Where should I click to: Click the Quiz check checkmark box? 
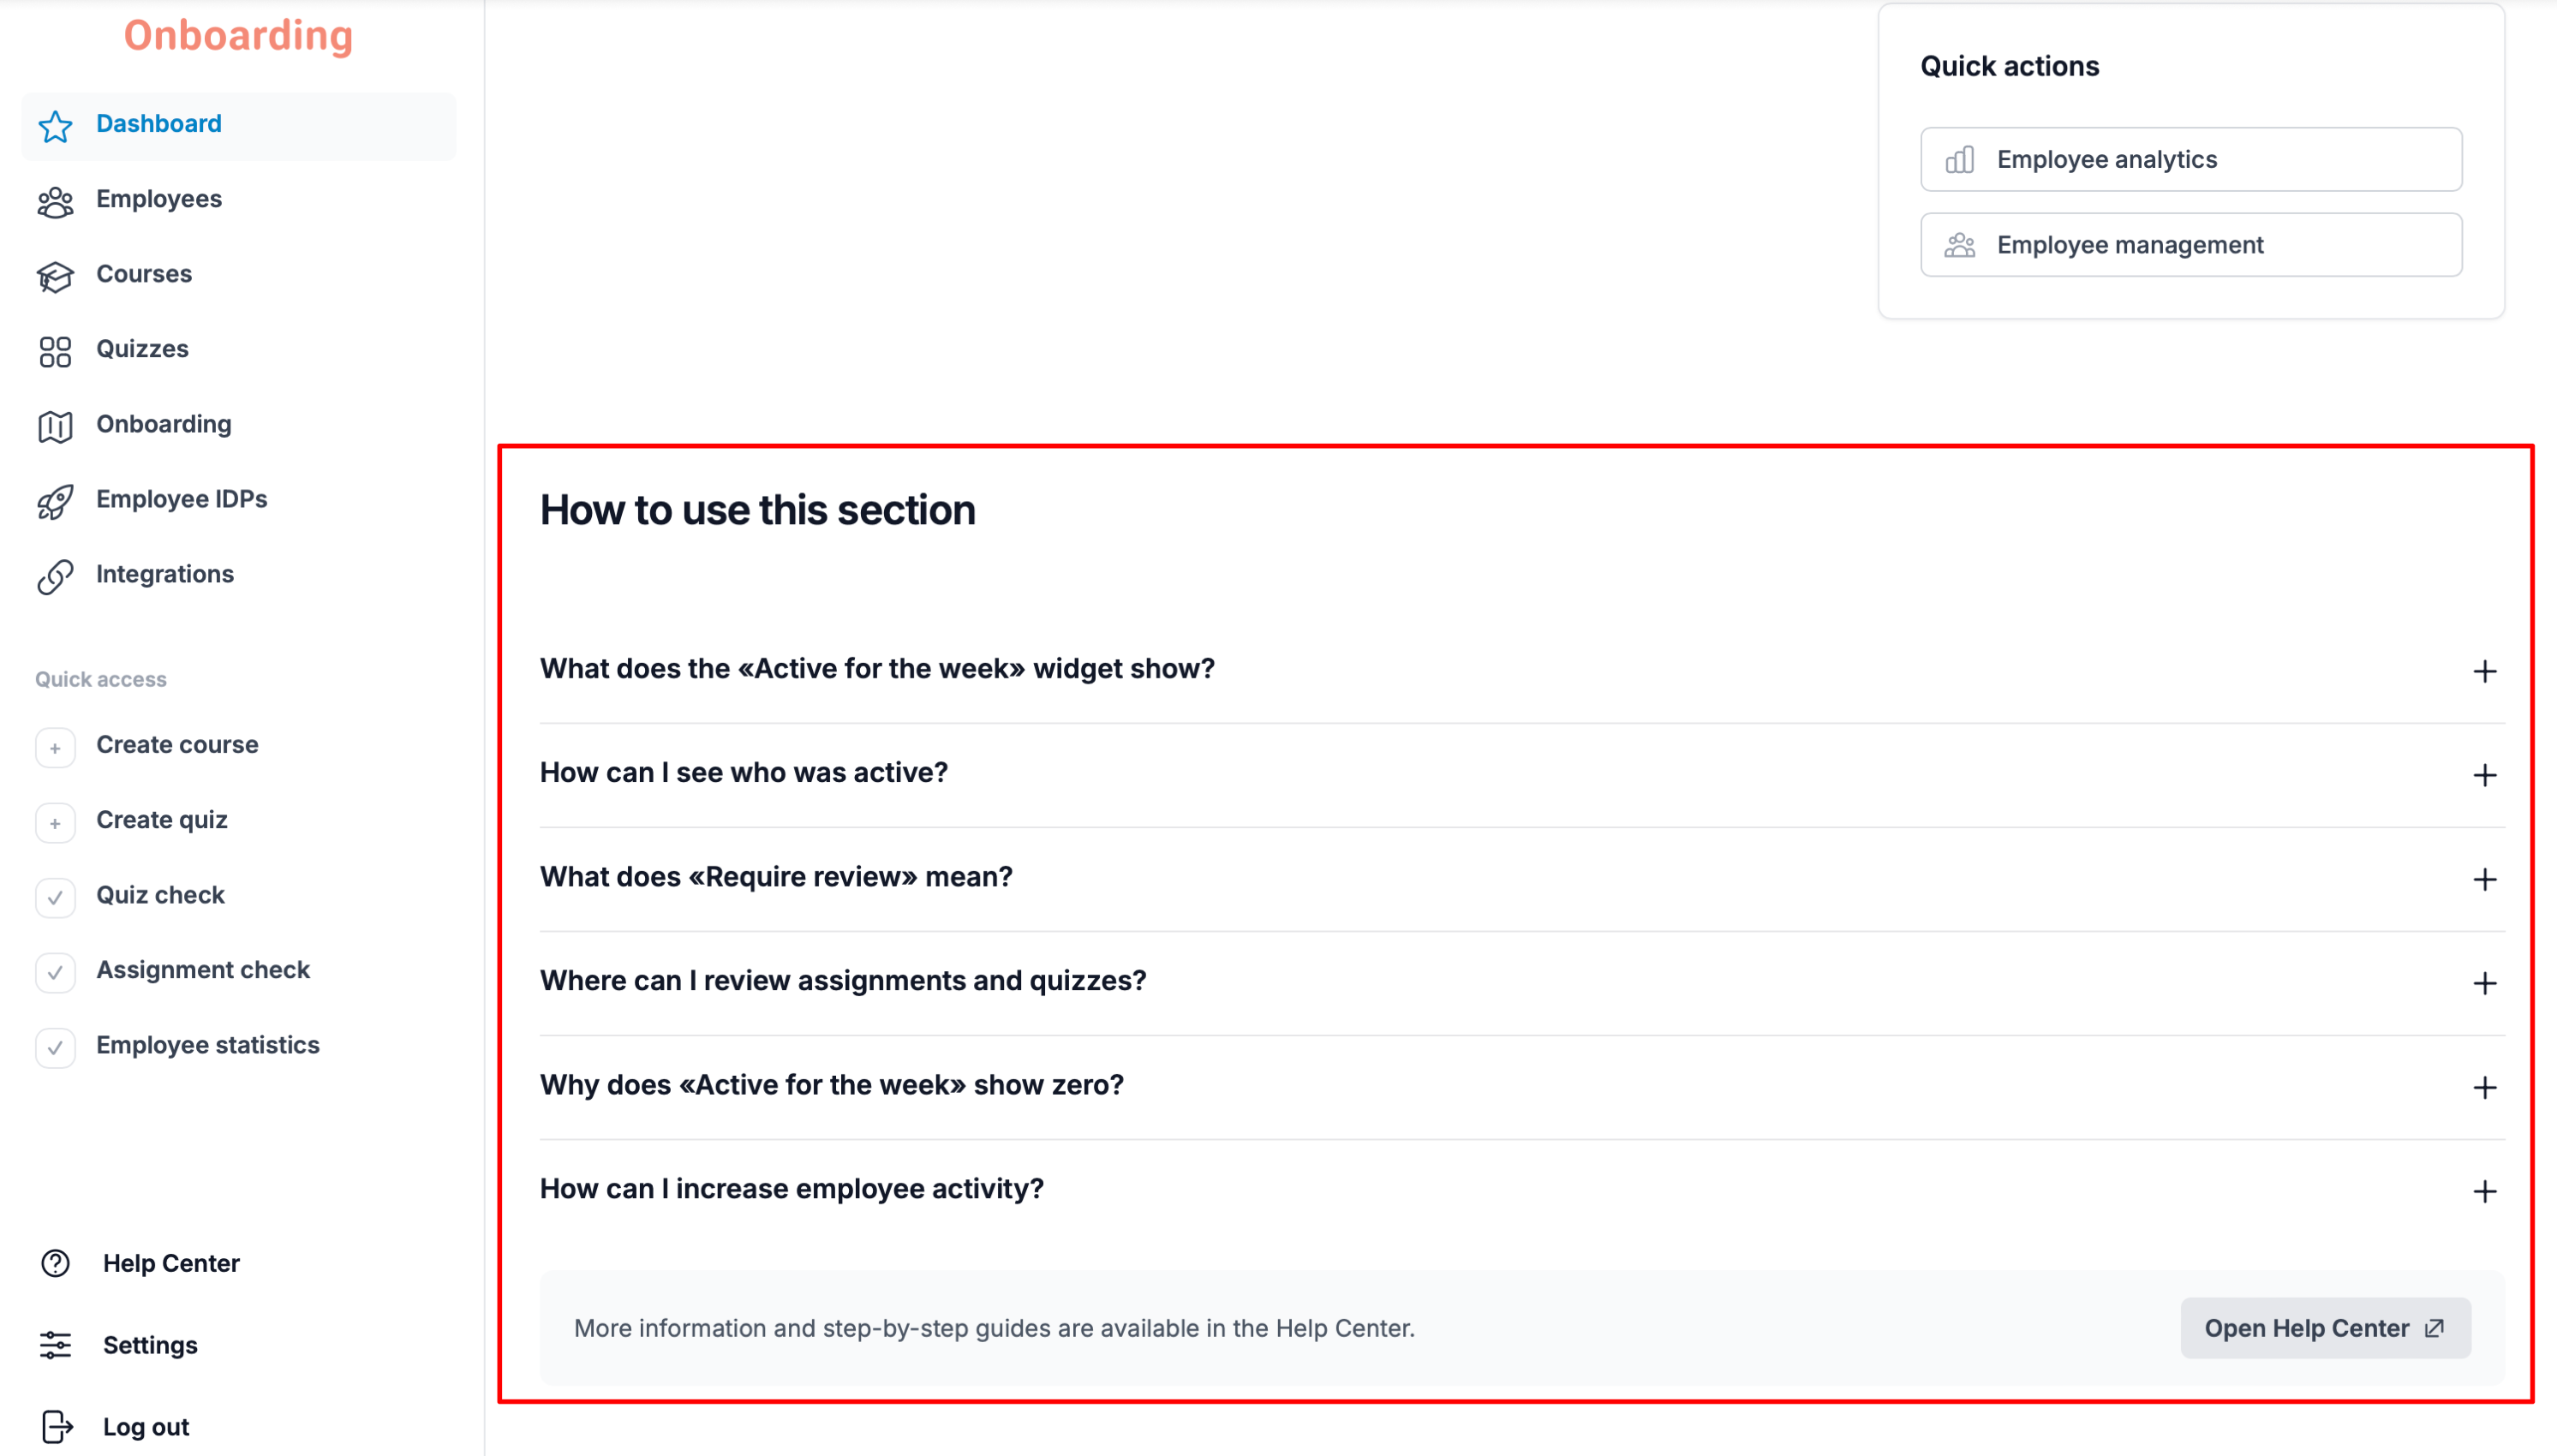point(55,897)
